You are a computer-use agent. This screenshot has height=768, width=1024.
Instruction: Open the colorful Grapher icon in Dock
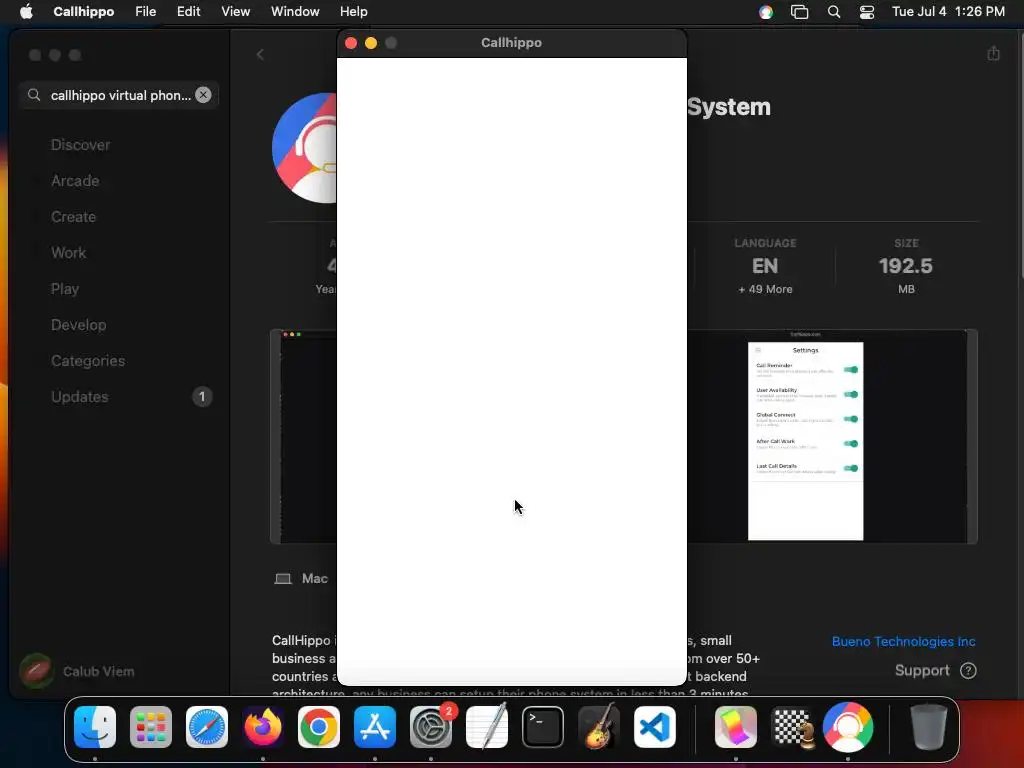point(736,727)
